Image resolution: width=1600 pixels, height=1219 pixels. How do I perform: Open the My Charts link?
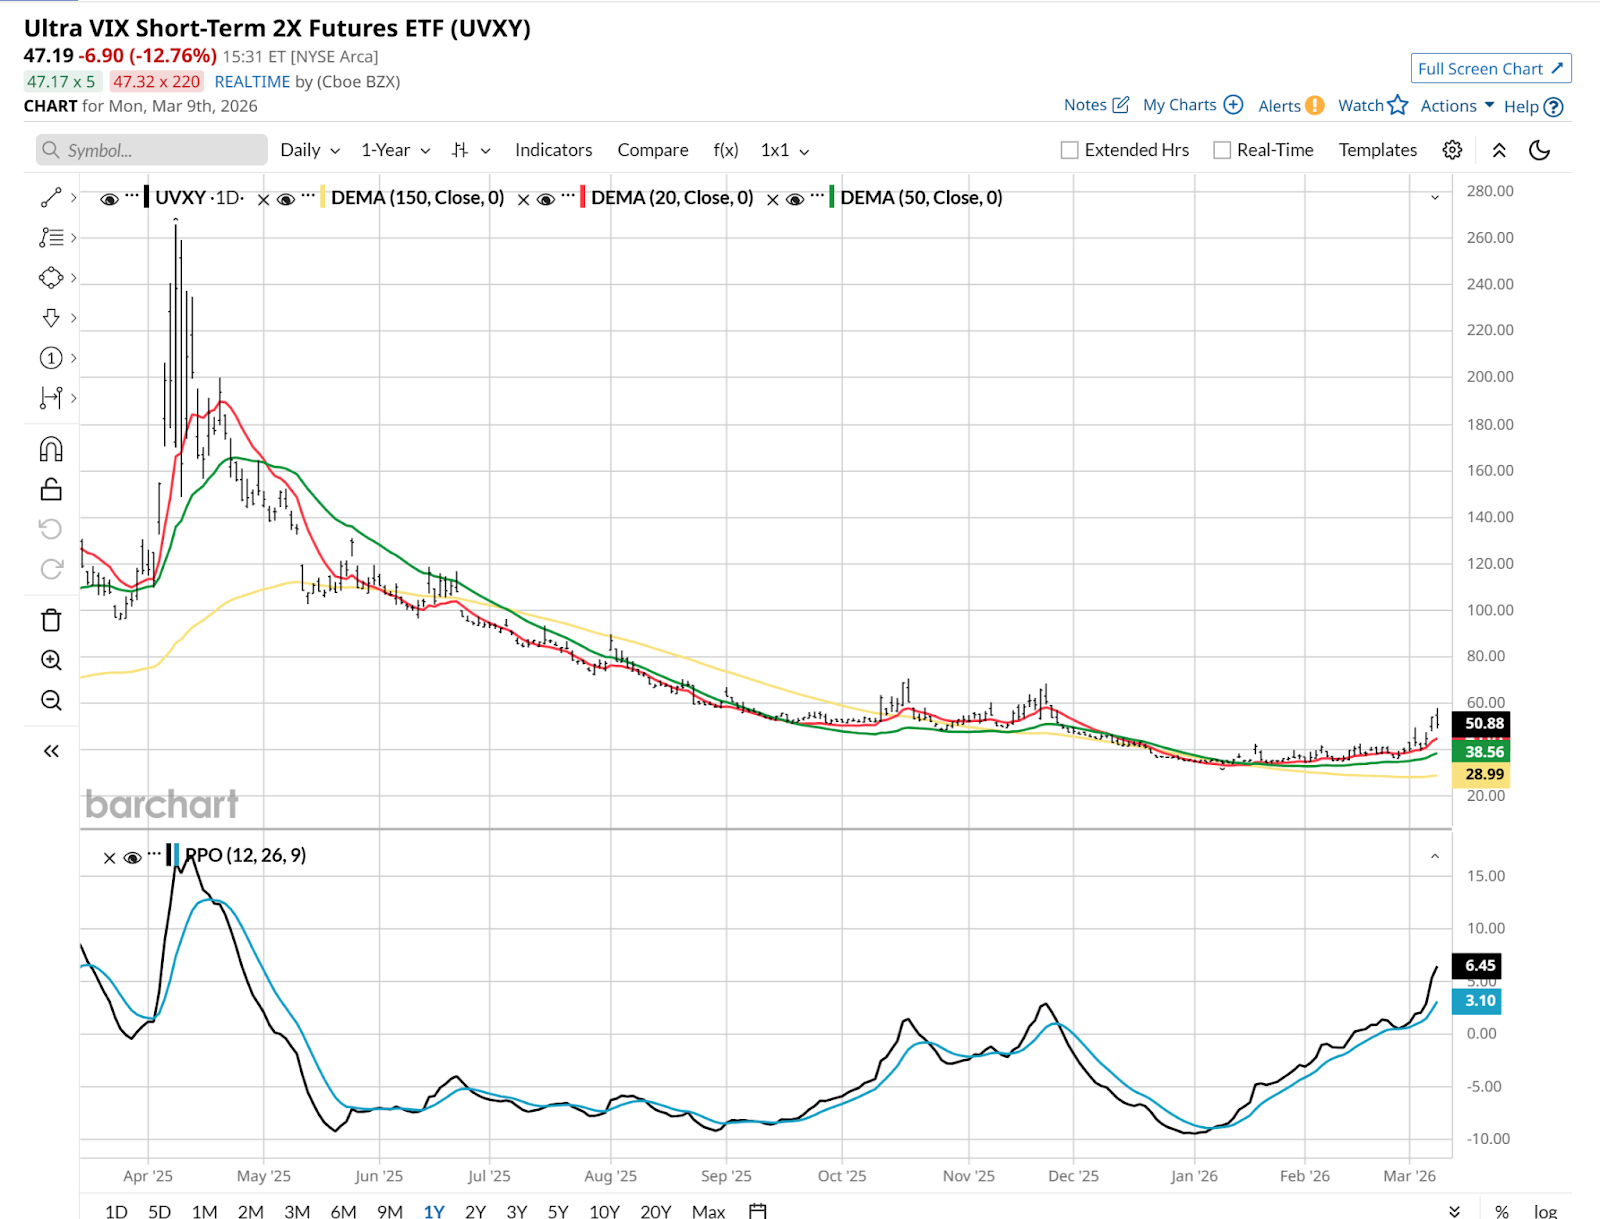click(1193, 105)
